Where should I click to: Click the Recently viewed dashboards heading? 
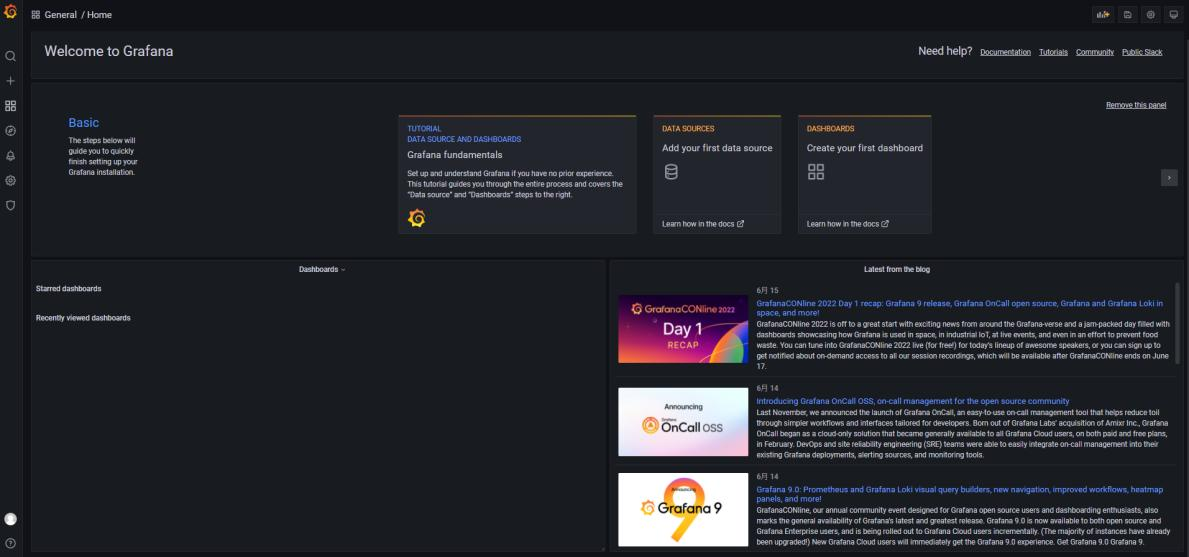[x=83, y=318]
